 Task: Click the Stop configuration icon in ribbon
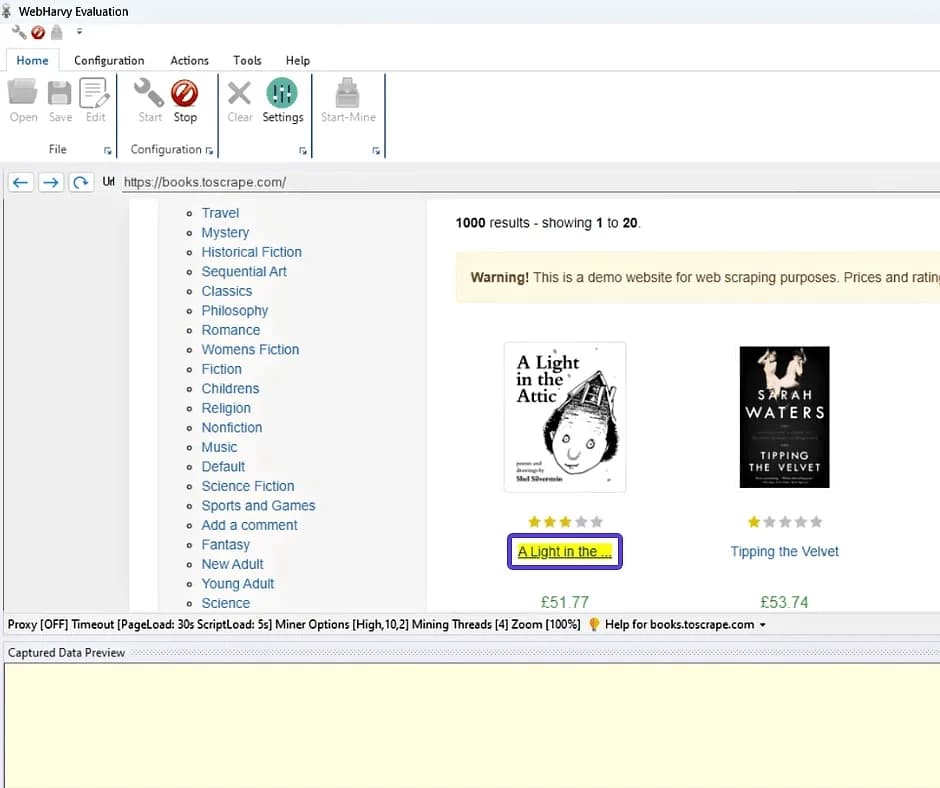(x=185, y=95)
